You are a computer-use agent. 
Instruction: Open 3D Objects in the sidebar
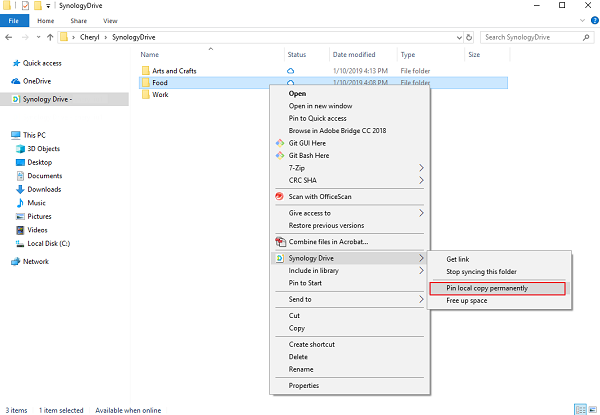(x=44, y=148)
